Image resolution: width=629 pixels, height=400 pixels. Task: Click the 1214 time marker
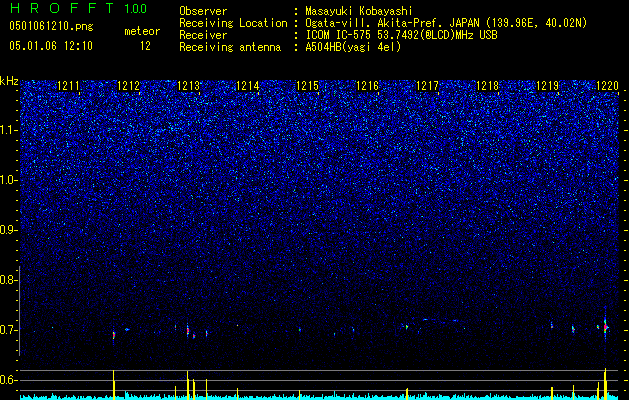coord(248,86)
